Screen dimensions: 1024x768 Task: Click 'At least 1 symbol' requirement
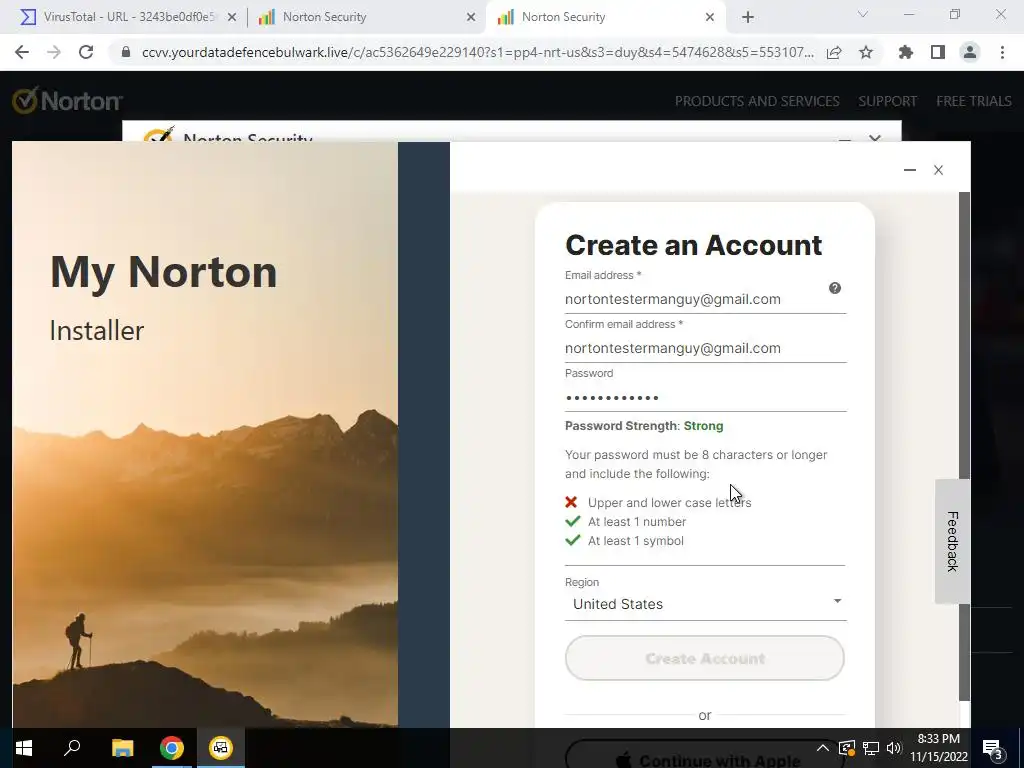tap(635, 541)
